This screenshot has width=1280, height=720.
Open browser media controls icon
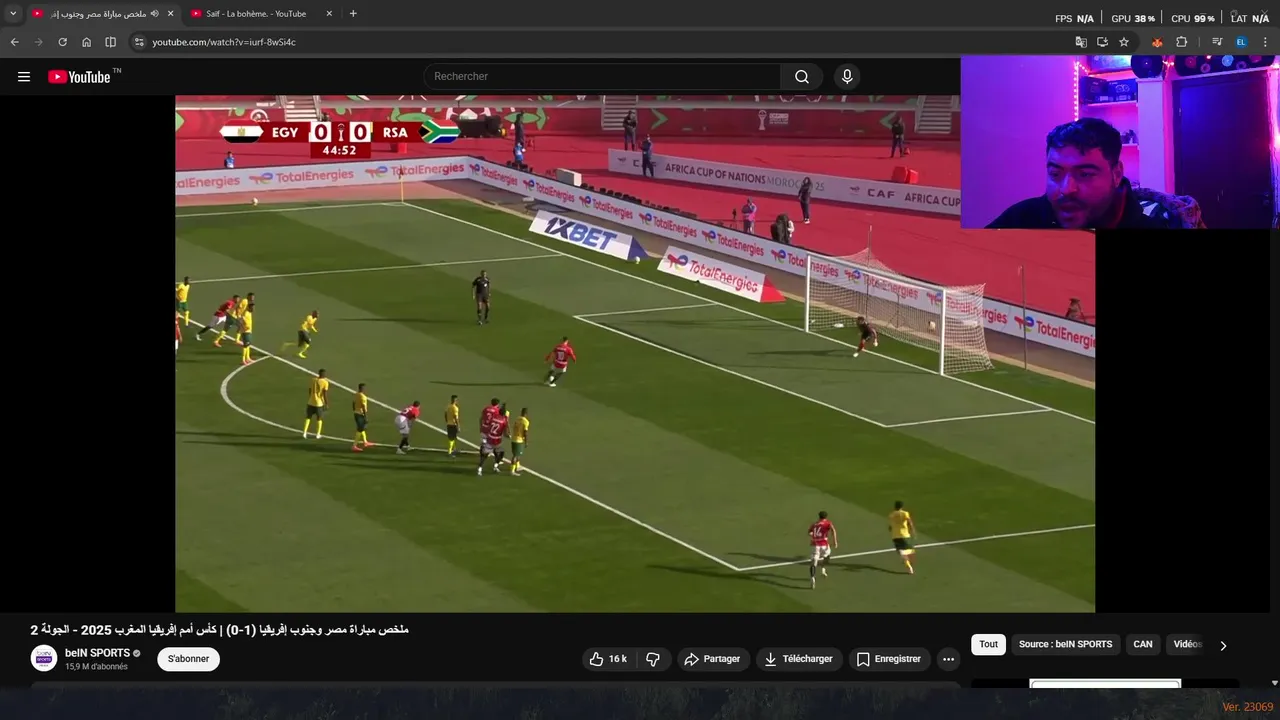[x=1217, y=42]
